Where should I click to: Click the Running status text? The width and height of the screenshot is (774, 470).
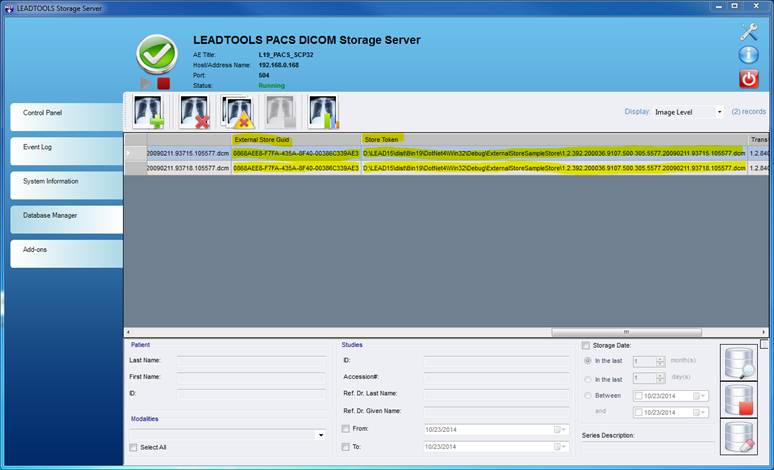(271, 85)
